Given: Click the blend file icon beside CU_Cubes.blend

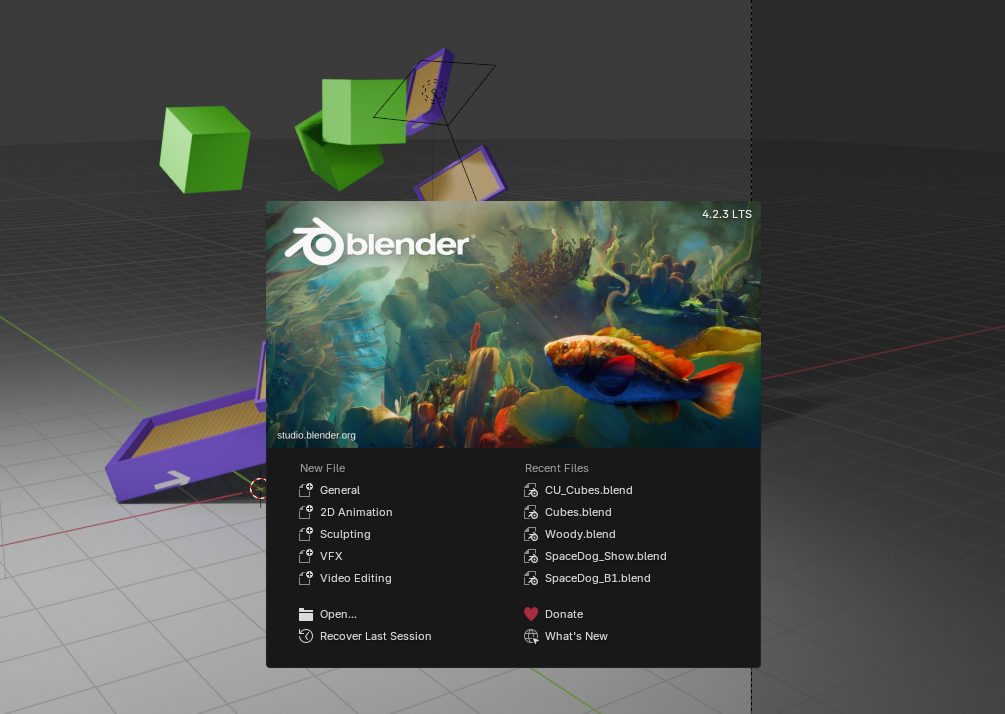Looking at the screenshot, I should [531, 490].
